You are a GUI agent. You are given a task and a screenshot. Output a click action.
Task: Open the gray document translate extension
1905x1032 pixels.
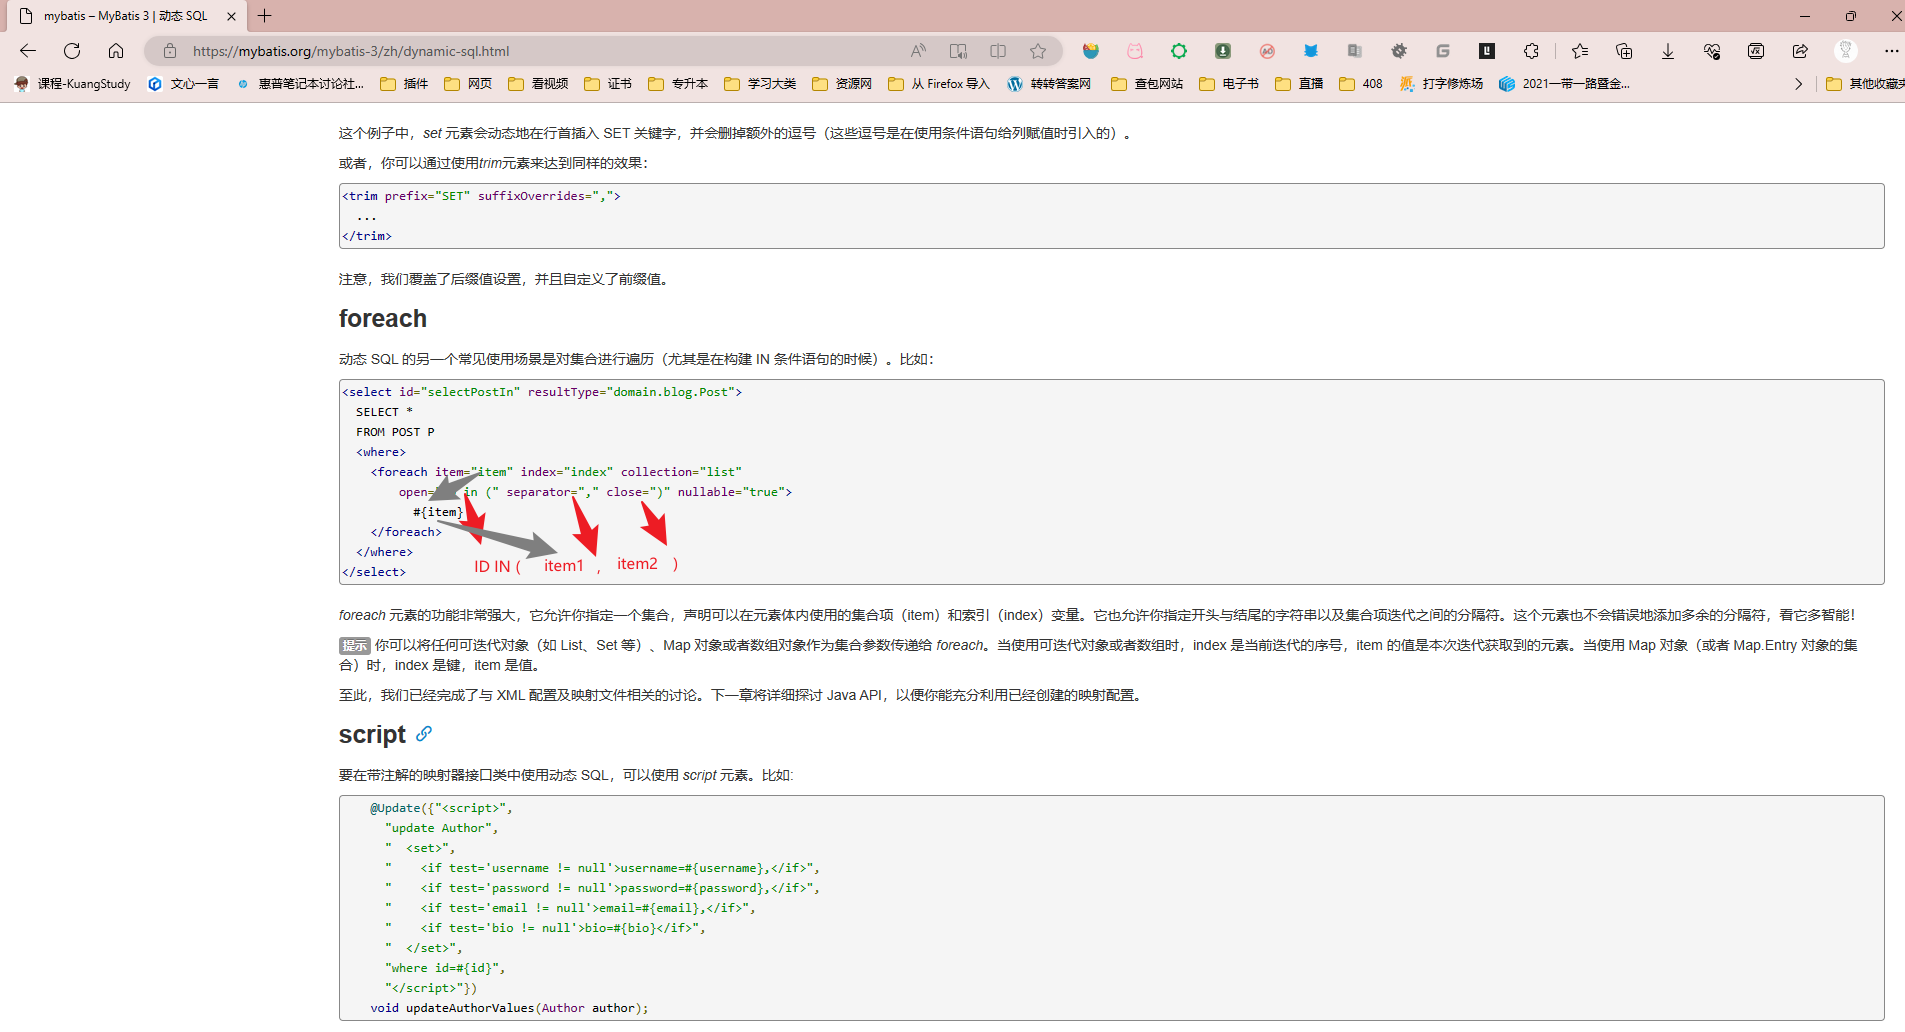point(1355,51)
